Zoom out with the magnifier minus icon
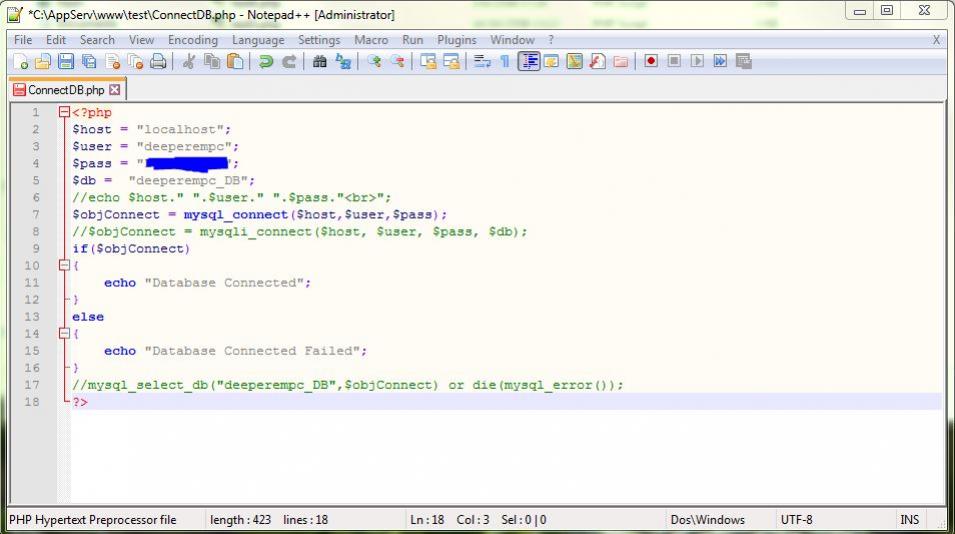This screenshot has height=534, width=955. click(x=397, y=61)
